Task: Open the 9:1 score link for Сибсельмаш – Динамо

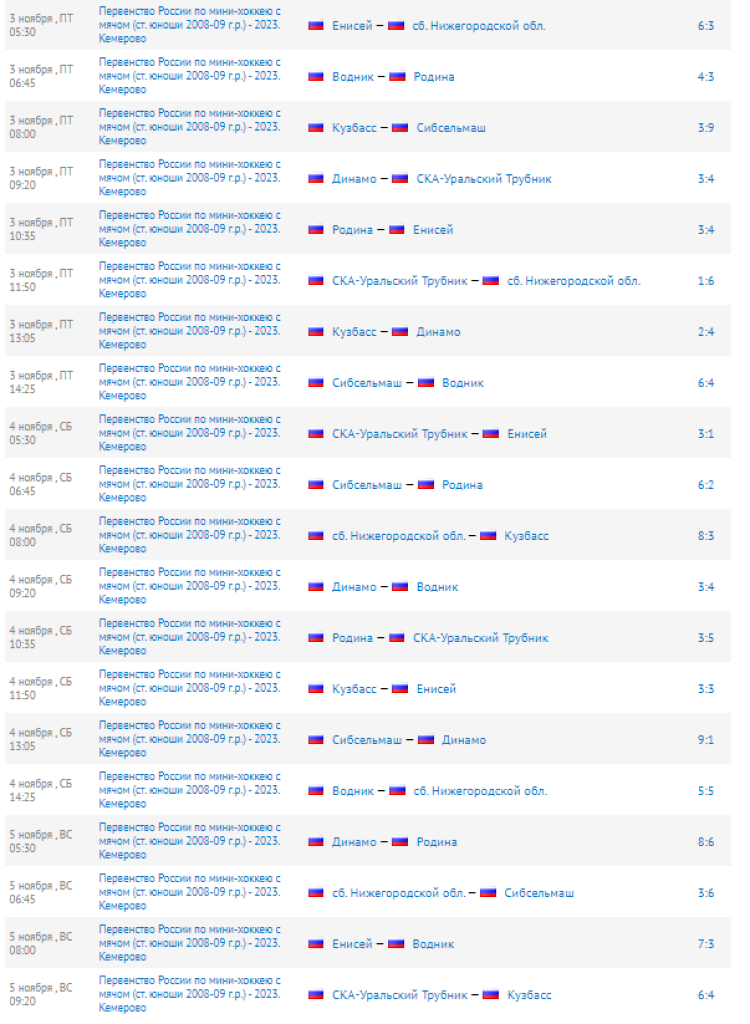Action: pos(706,739)
